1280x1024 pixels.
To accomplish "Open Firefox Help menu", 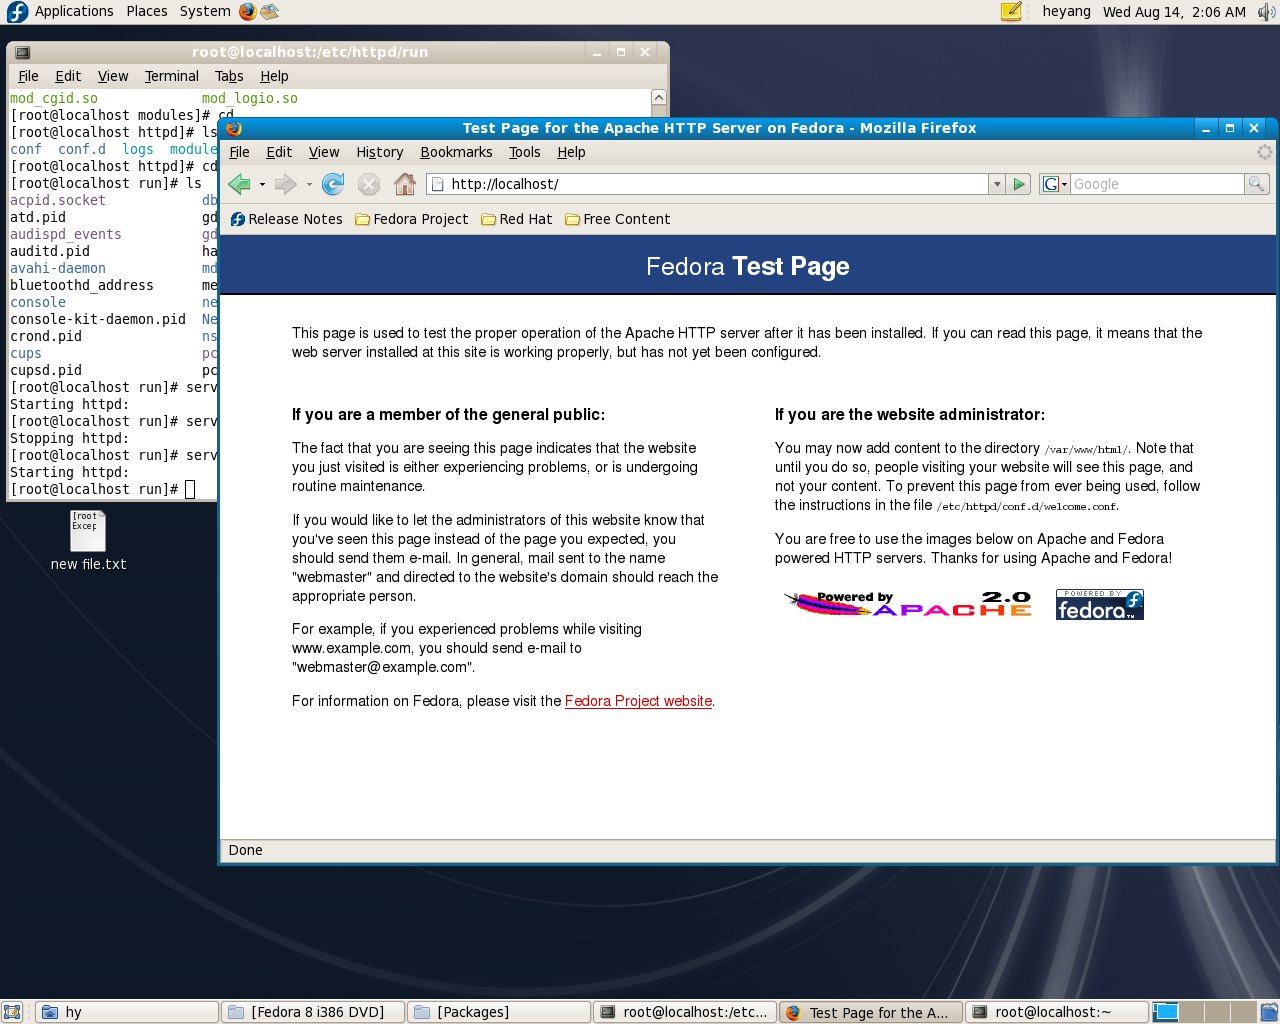I will coord(571,152).
